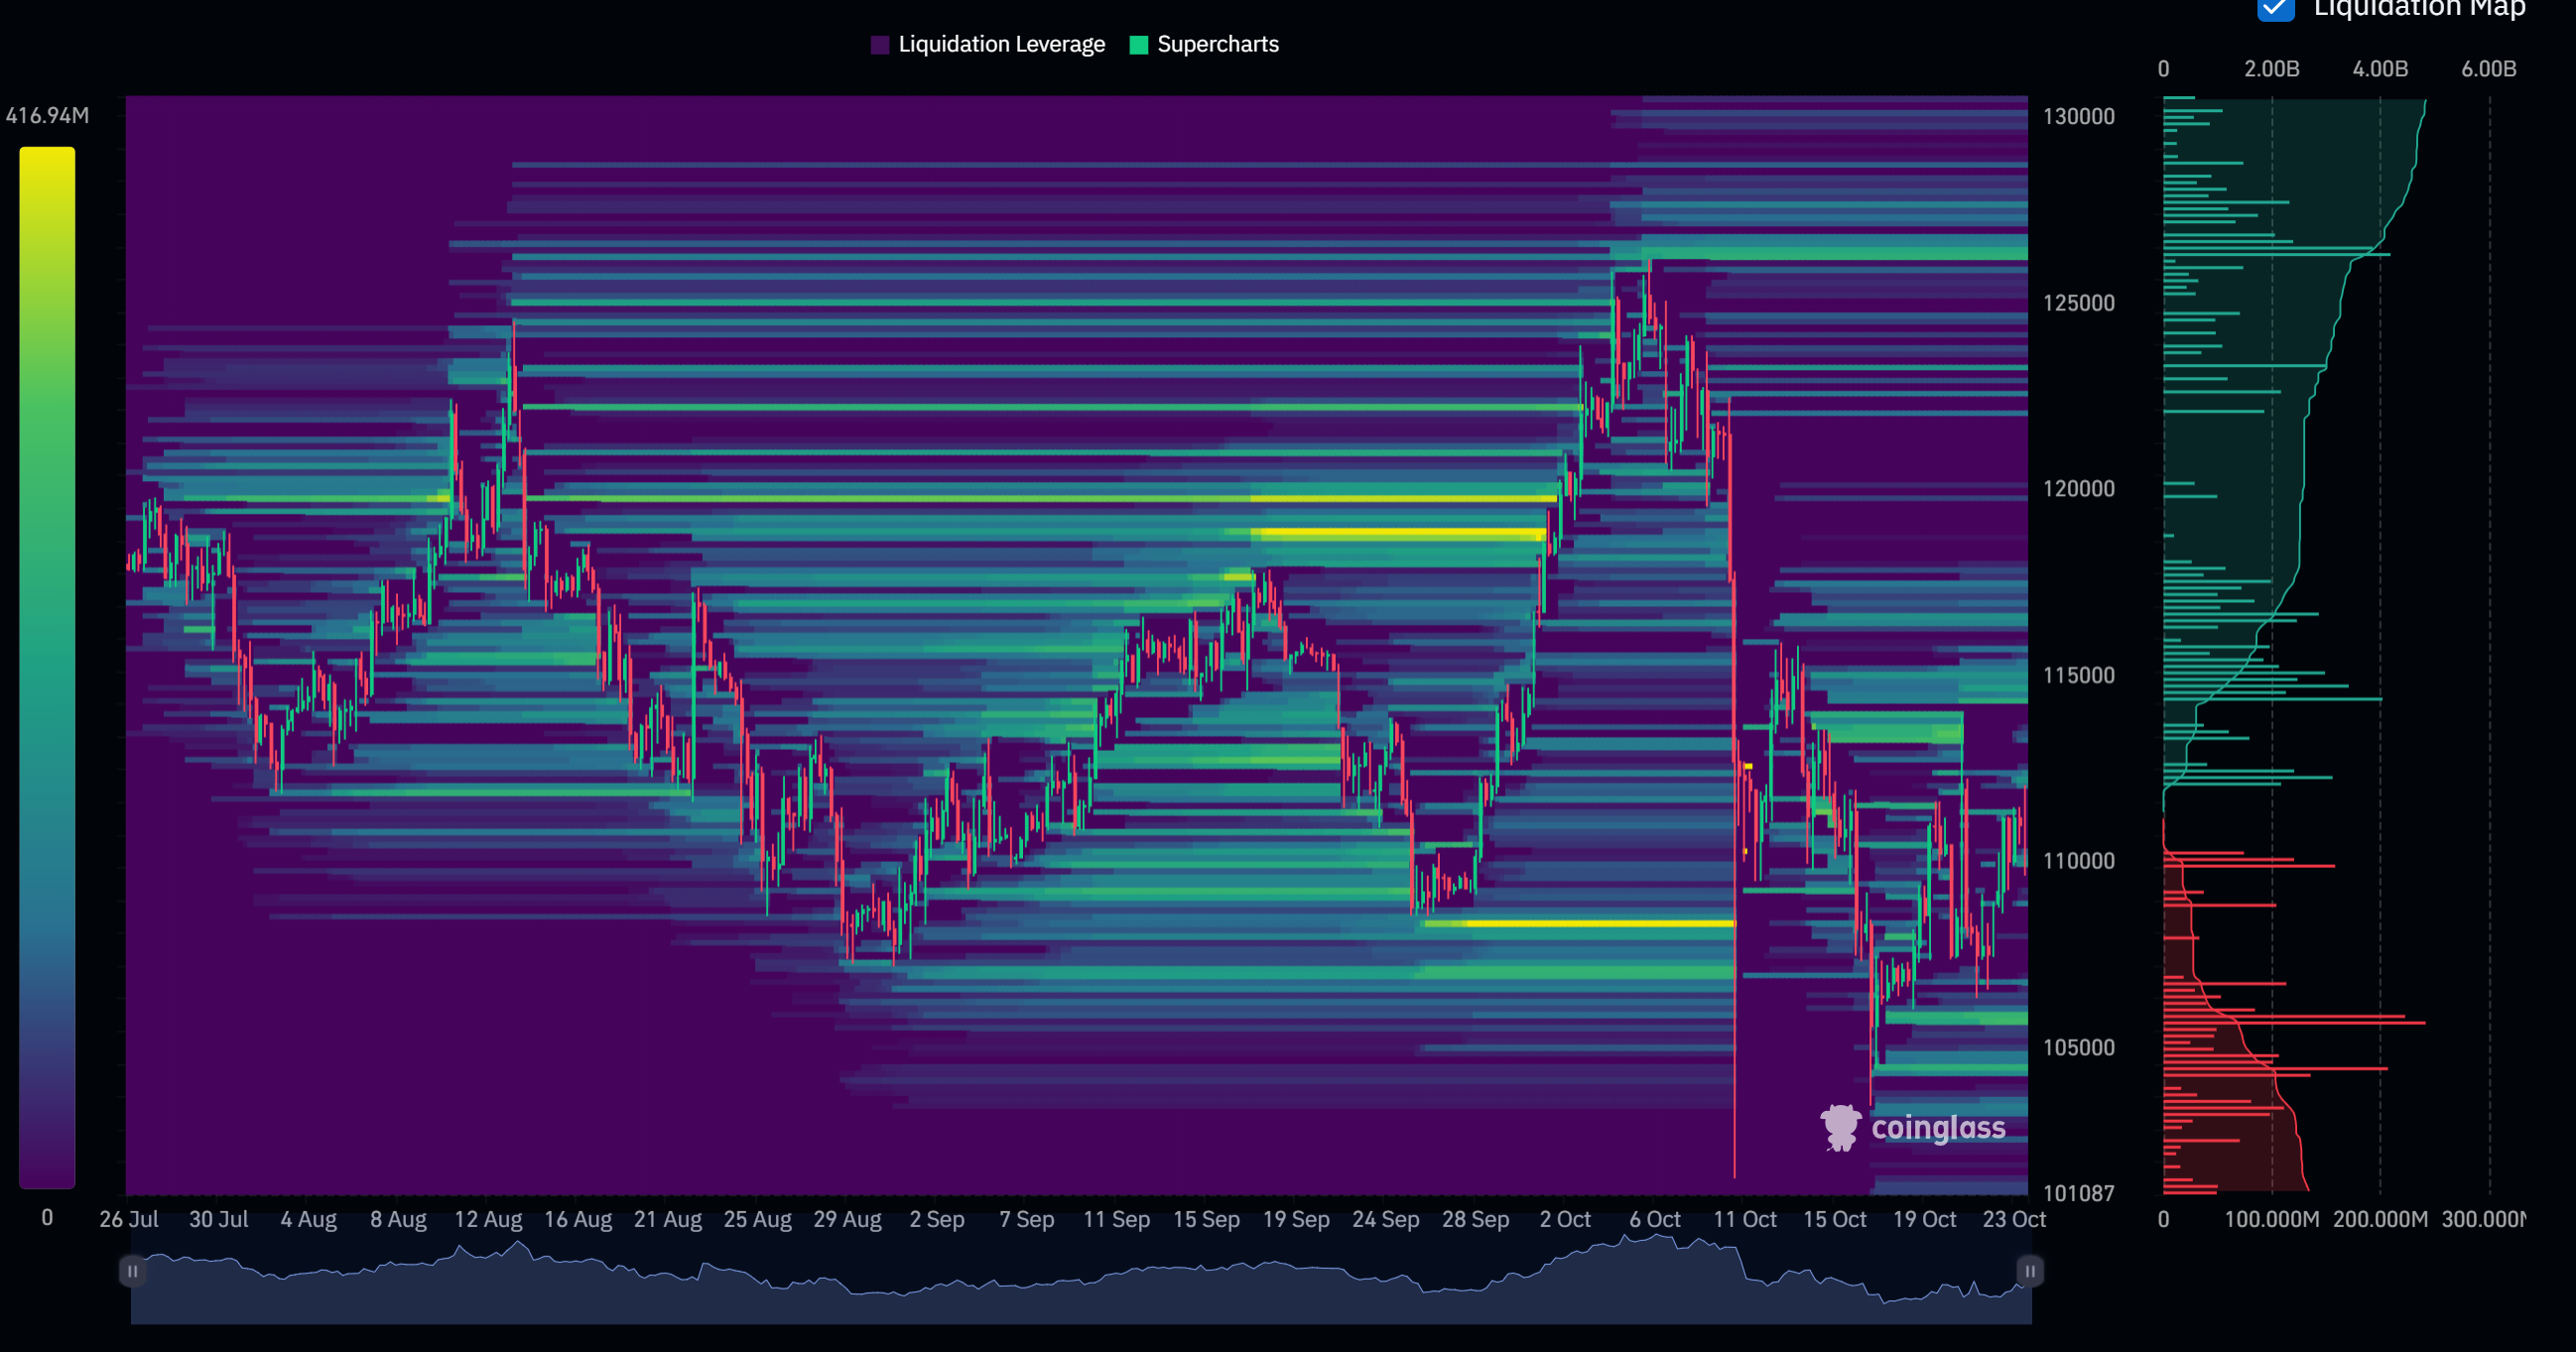Toggle the Liquidation Leverage legend purple square
This screenshot has height=1352, width=2576.
tap(880, 45)
